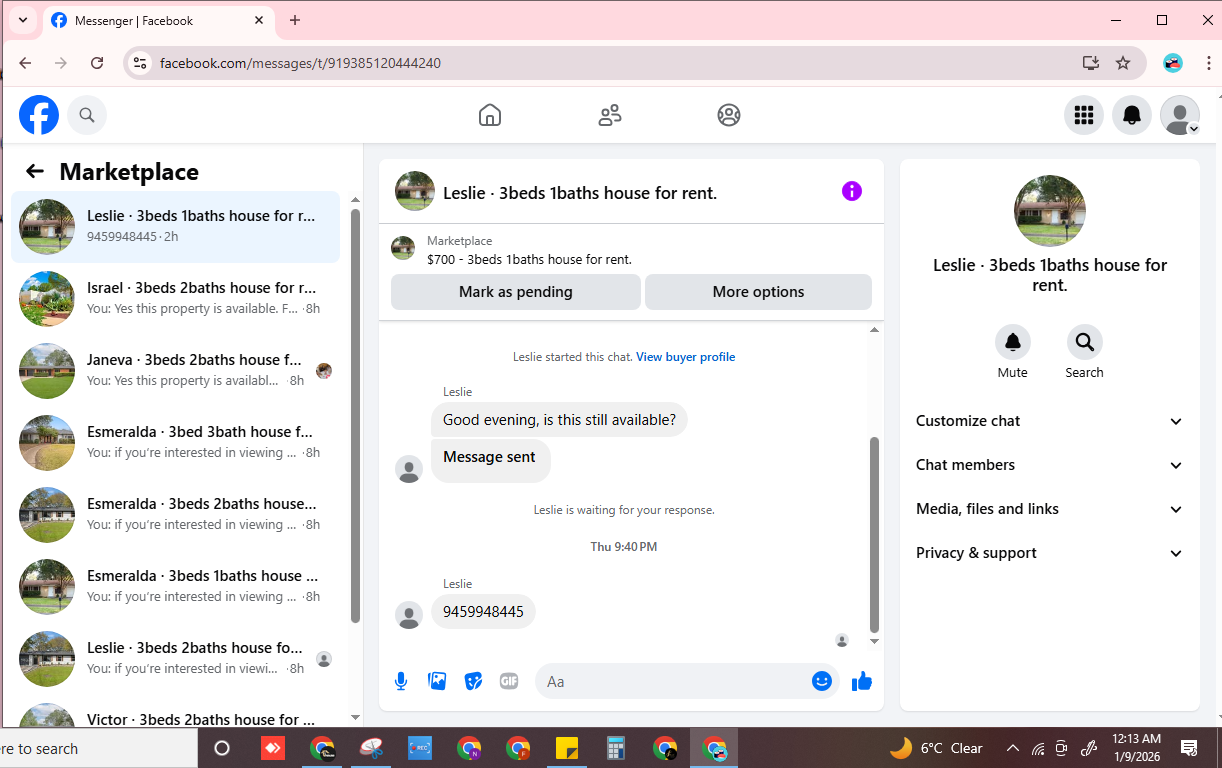Screen dimensions: 1222x768
Task: Open the Chrome profile avatar
Action: pos(1173,63)
